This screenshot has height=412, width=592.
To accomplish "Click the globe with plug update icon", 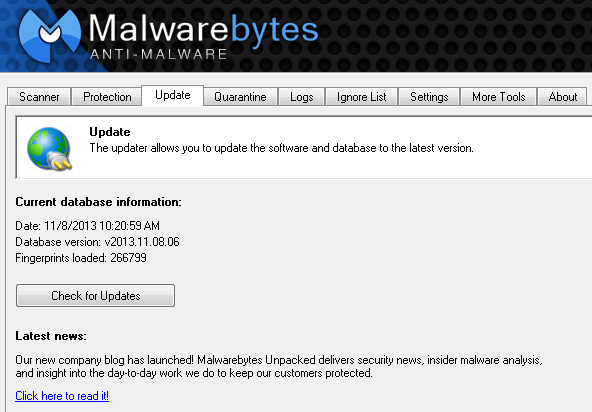I will point(49,149).
